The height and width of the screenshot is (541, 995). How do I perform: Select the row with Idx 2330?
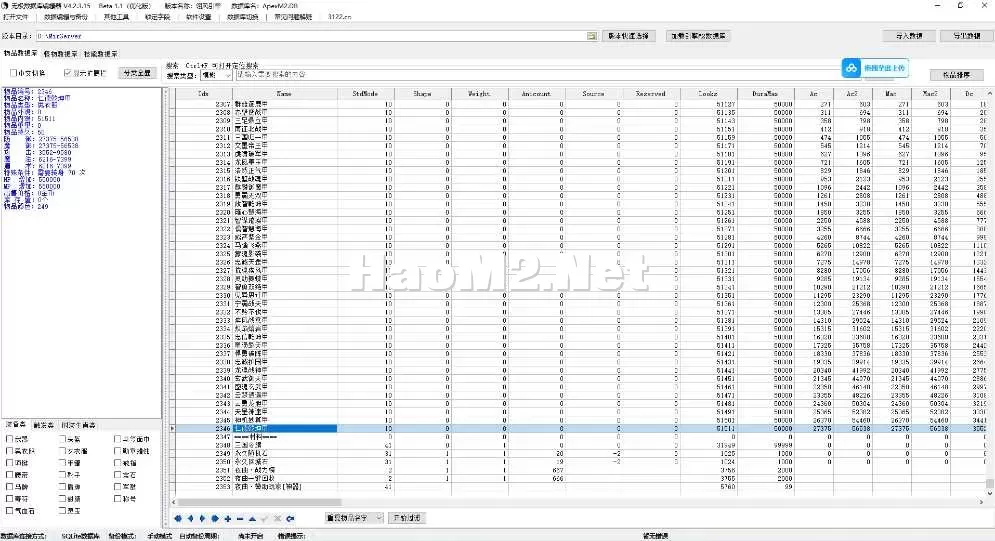click(579, 296)
